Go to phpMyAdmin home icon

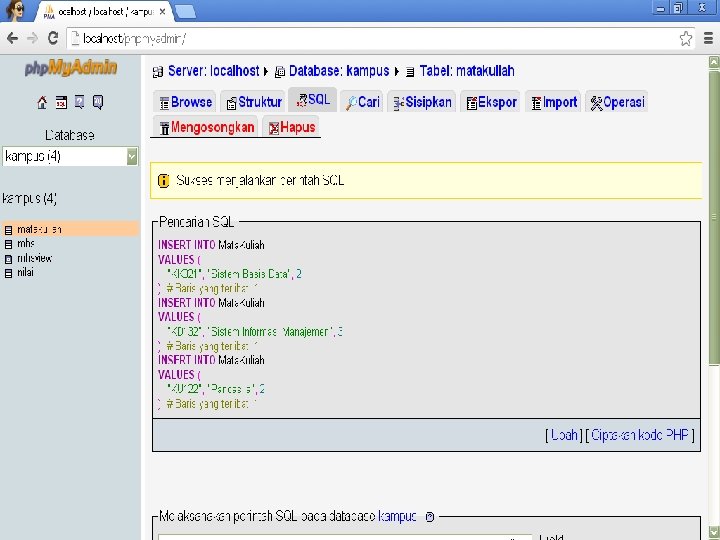click(x=42, y=102)
